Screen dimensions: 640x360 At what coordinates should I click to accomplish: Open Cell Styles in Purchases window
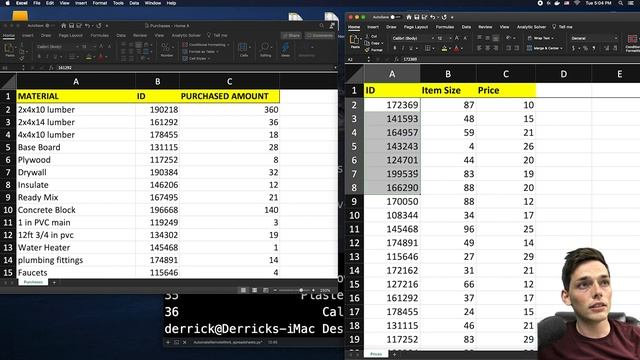196,58
